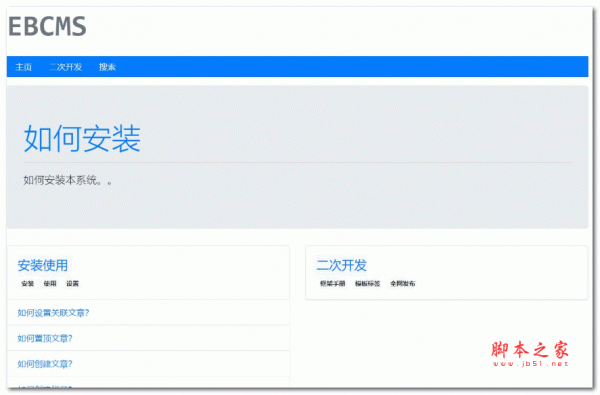Click the 如何安装本系统 description text

tap(68, 180)
